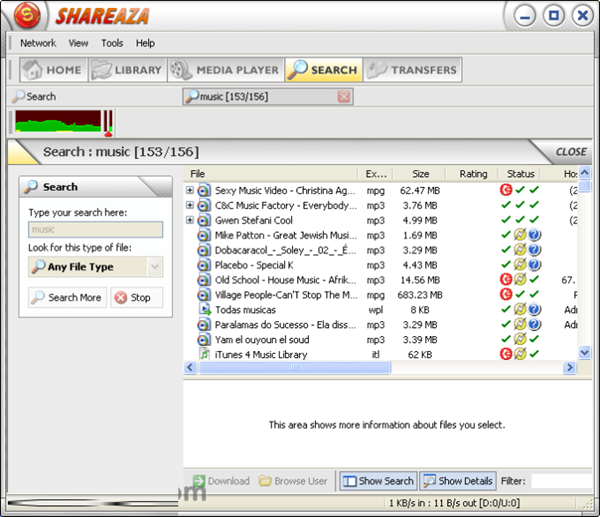
Task: Click the Search magnifier toolbar item
Action: tap(34, 96)
